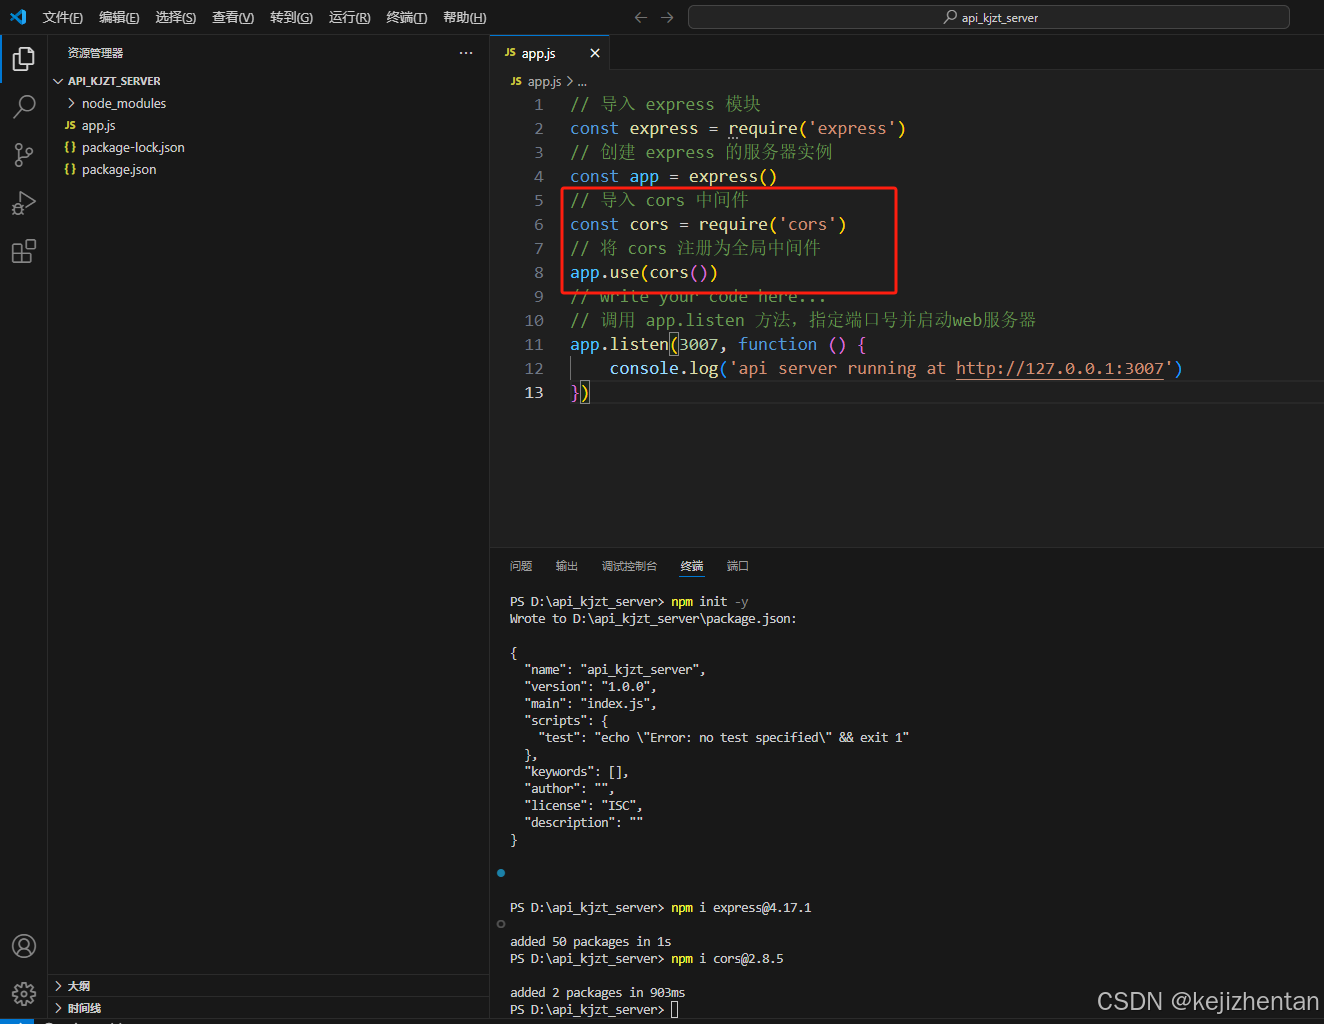This screenshot has height=1024, width=1324.
Task: Go back with the left arrow
Action: tap(641, 17)
